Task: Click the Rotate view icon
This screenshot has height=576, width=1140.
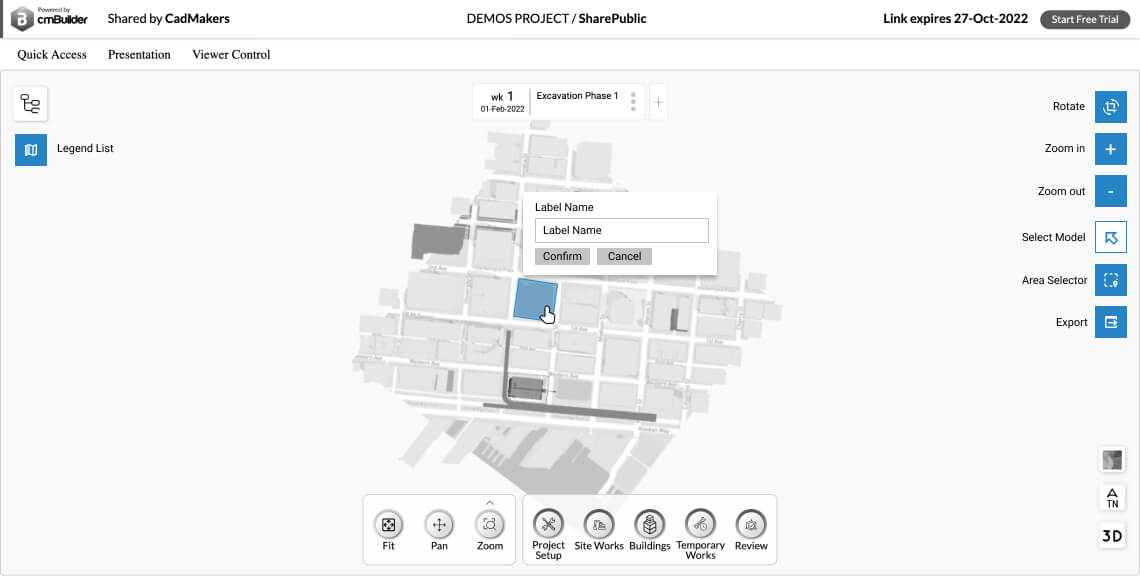Action: pos(1110,106)
